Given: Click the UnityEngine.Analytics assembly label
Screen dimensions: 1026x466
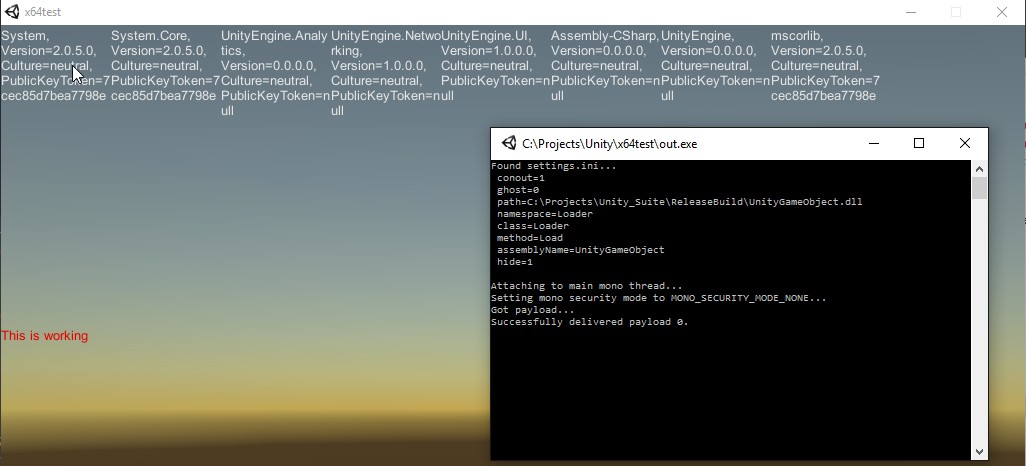Looking at the screenshot, I should (271, 36).
